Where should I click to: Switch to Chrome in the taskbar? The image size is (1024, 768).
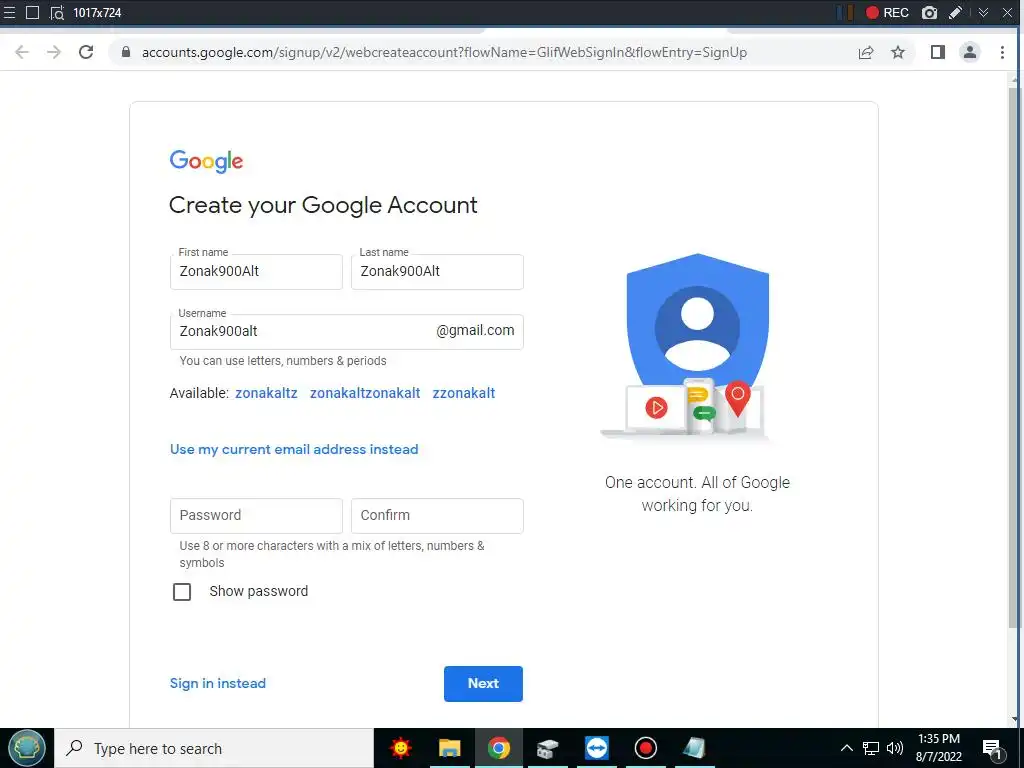[x=498, y=748]
